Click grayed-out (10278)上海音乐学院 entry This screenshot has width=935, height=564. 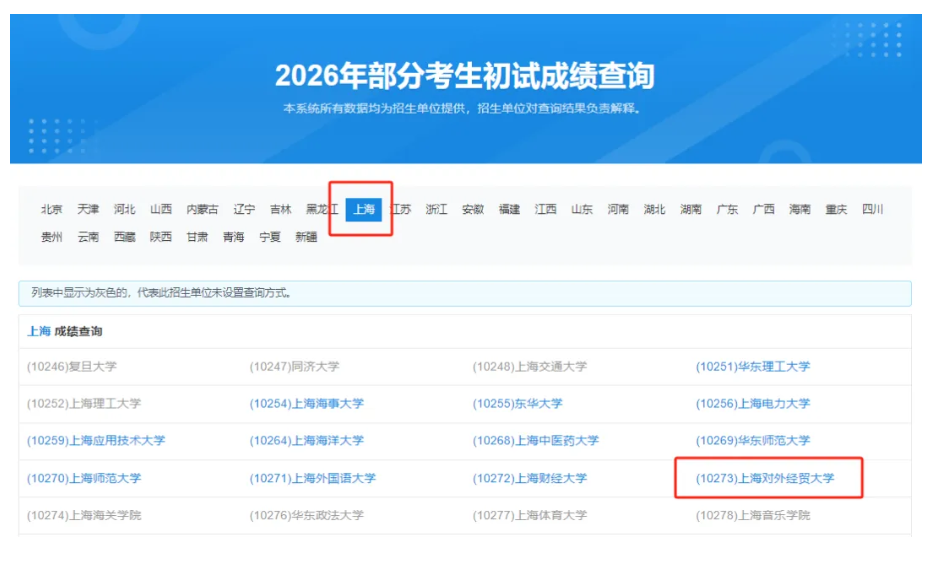(753, 515)
